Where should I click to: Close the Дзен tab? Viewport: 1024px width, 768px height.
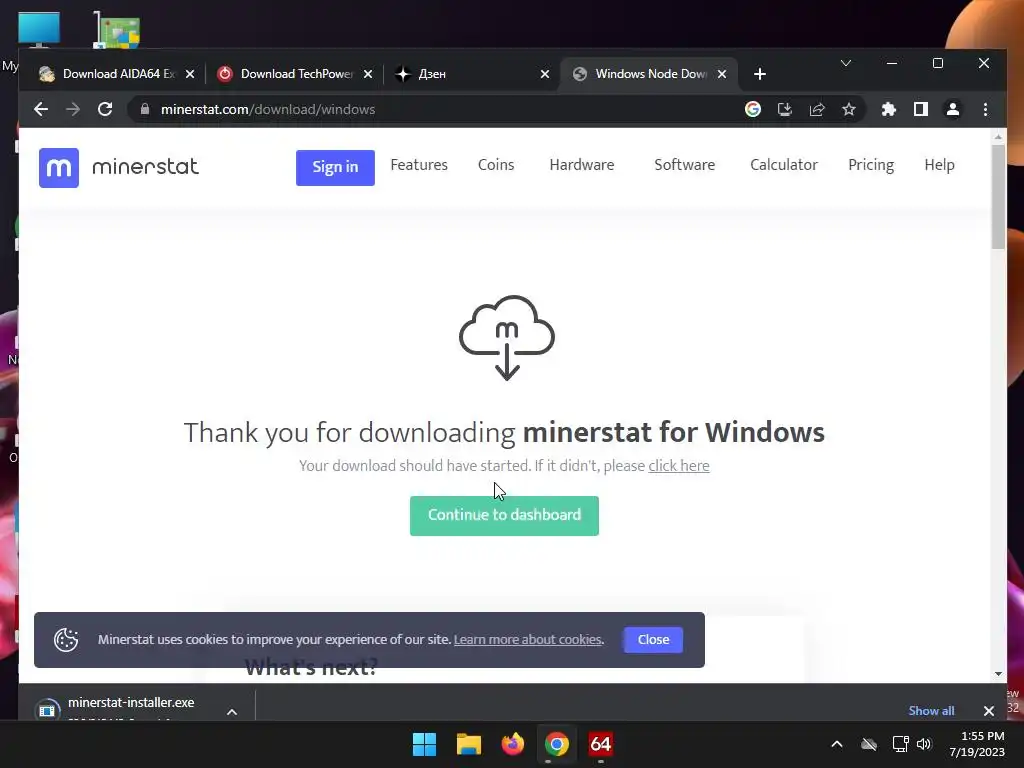click(545, 74)
